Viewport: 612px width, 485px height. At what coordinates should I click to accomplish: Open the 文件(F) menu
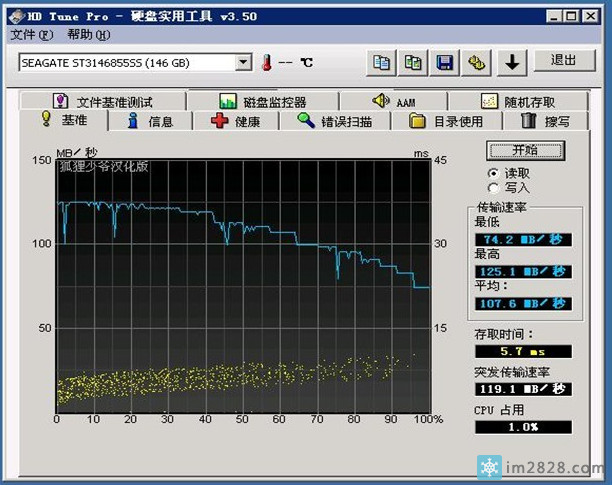31,35
